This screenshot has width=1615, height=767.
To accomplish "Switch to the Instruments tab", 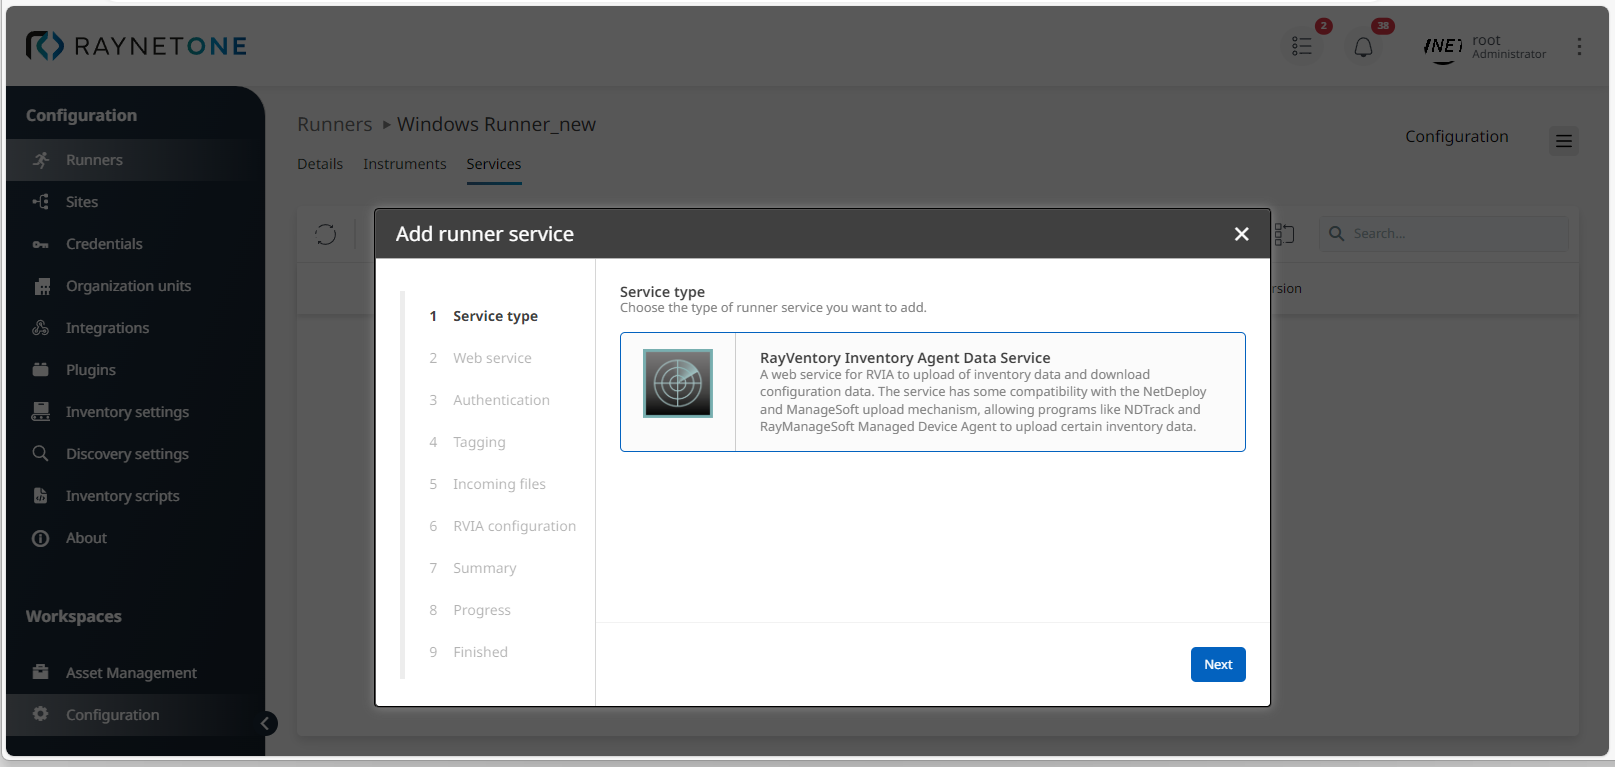I will coord(405,164).
